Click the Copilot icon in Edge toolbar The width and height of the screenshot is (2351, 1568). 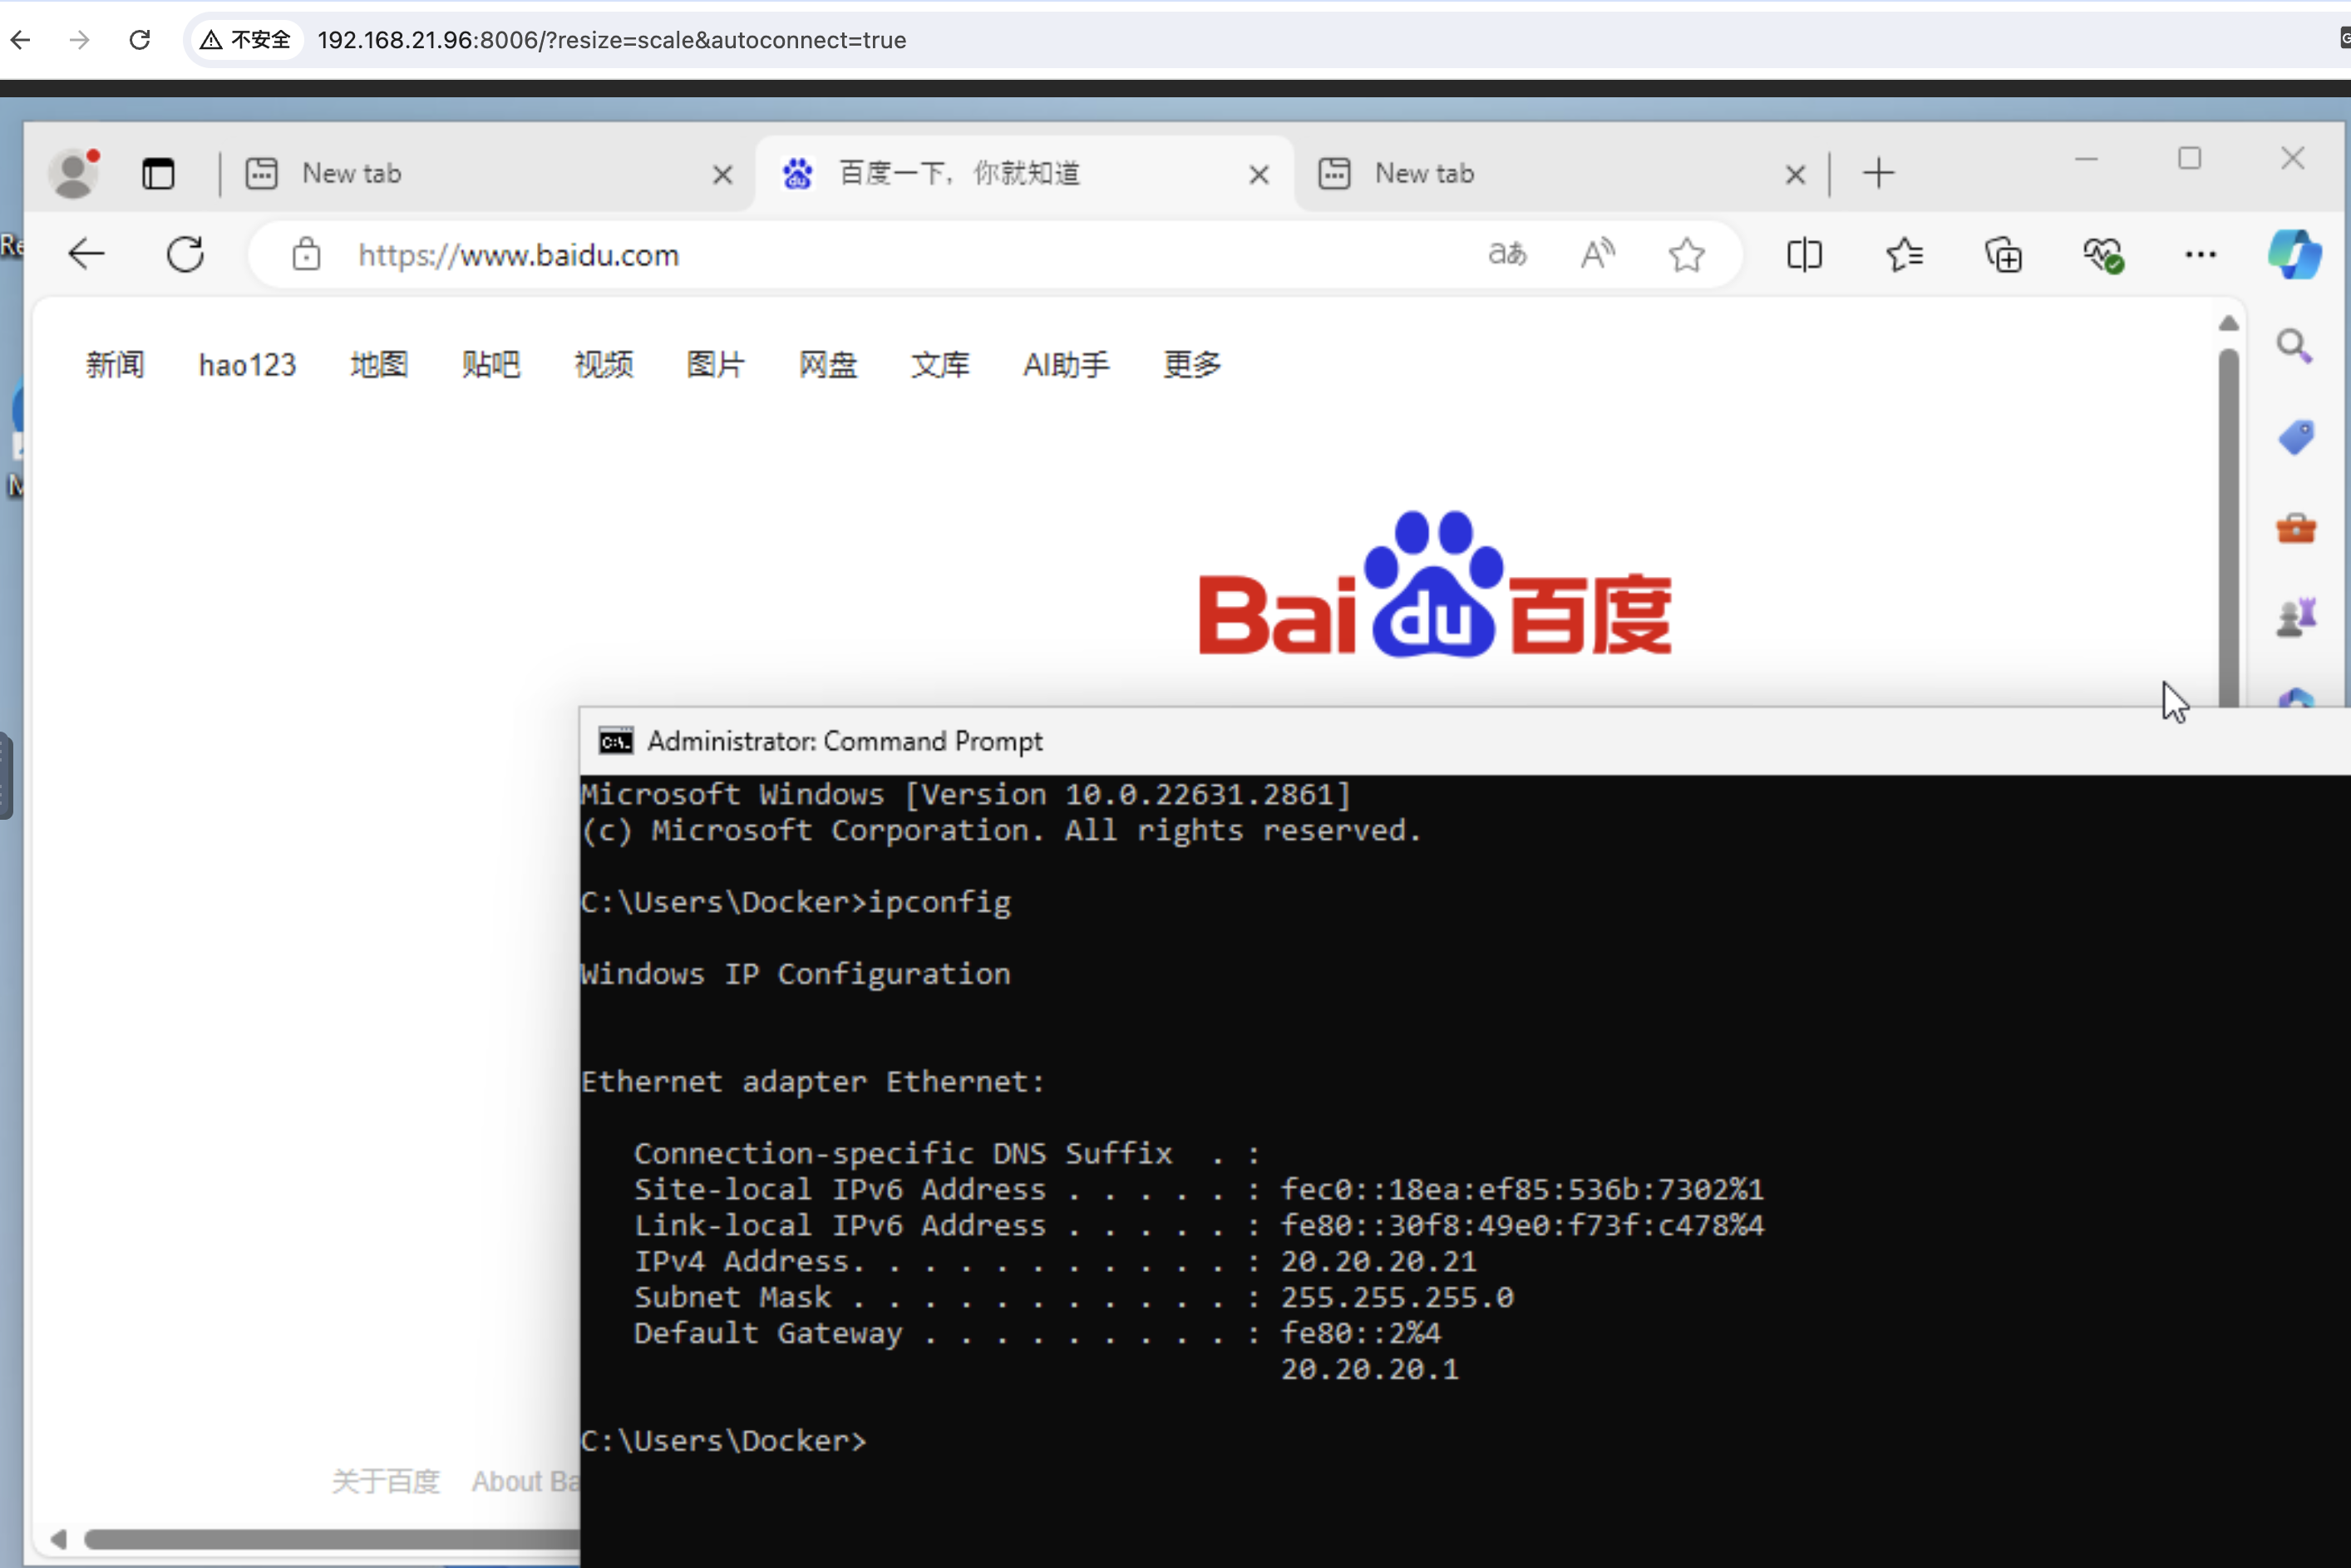coord(2294,255)
